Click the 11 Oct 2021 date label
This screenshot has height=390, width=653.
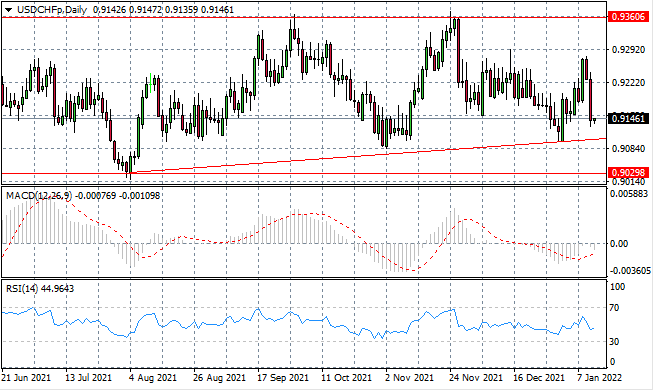point(346,378)
